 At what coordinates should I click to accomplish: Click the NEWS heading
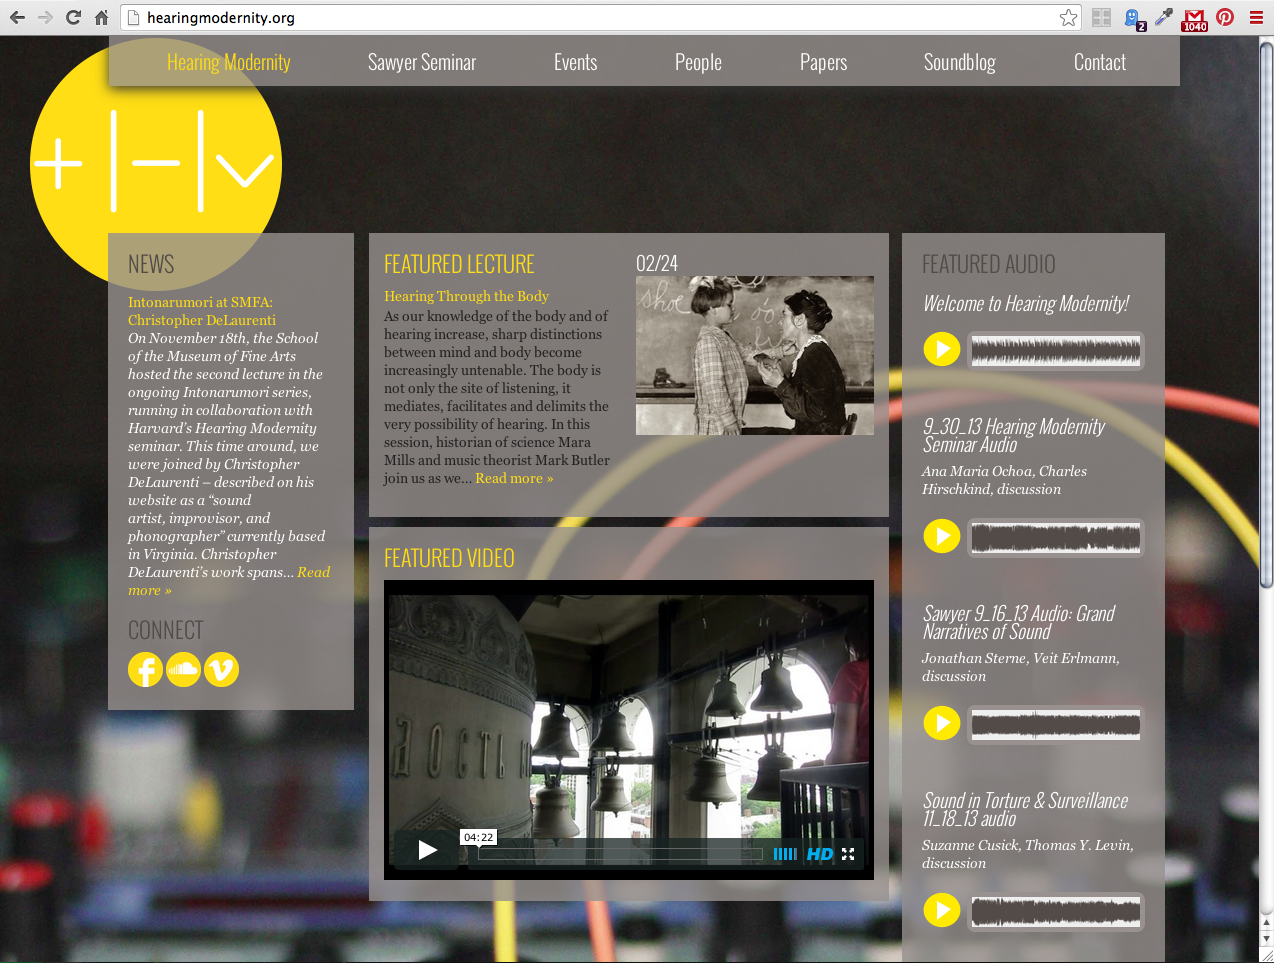[151, 264]
